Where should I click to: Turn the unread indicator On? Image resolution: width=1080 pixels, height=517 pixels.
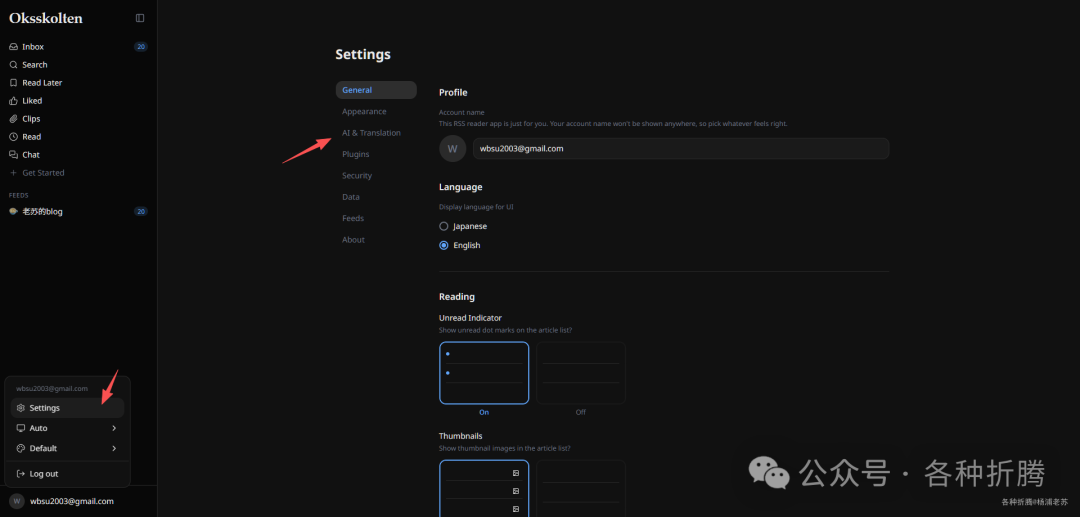point(484,373)
